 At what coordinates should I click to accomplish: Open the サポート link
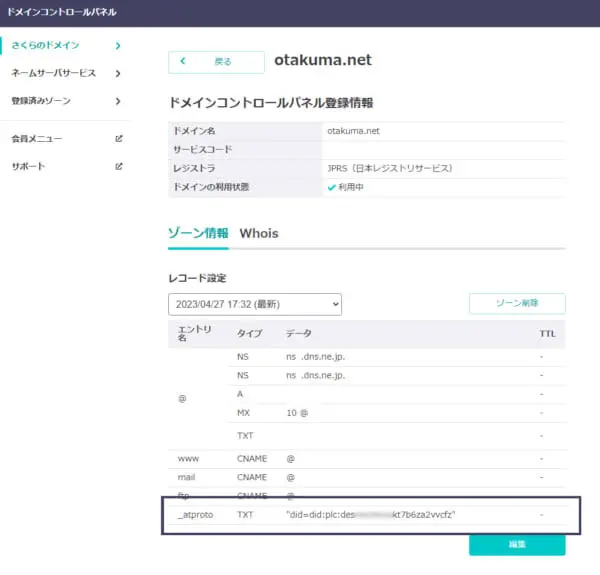click(x=28, y=166)
